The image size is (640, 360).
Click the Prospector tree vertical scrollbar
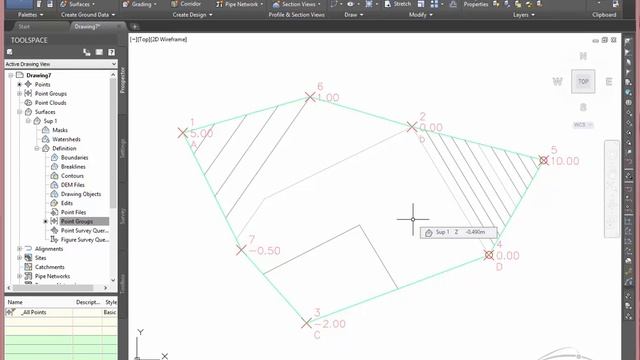tap(113, 143)
